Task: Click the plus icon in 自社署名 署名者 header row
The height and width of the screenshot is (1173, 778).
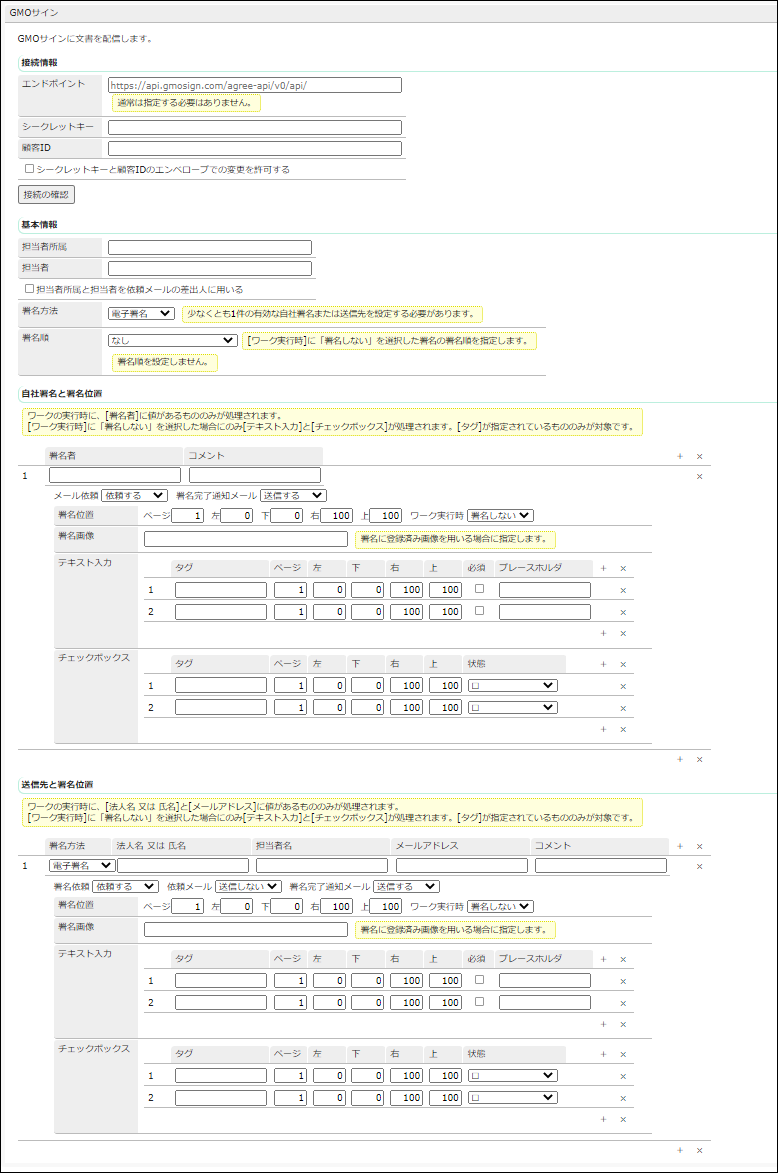Action: point(680,456)
